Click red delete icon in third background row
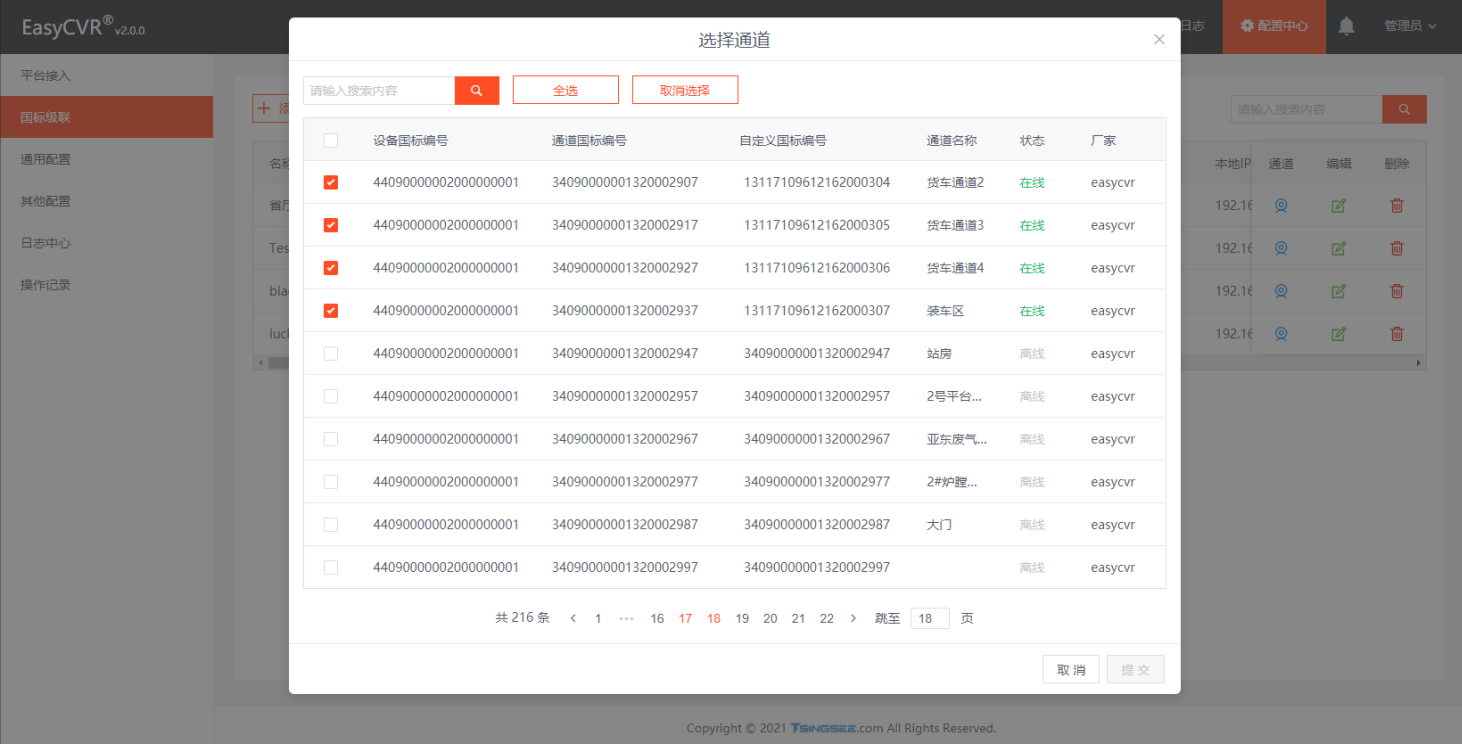The width and height of the screenshot is (1462, 744). click(1397, 291)
